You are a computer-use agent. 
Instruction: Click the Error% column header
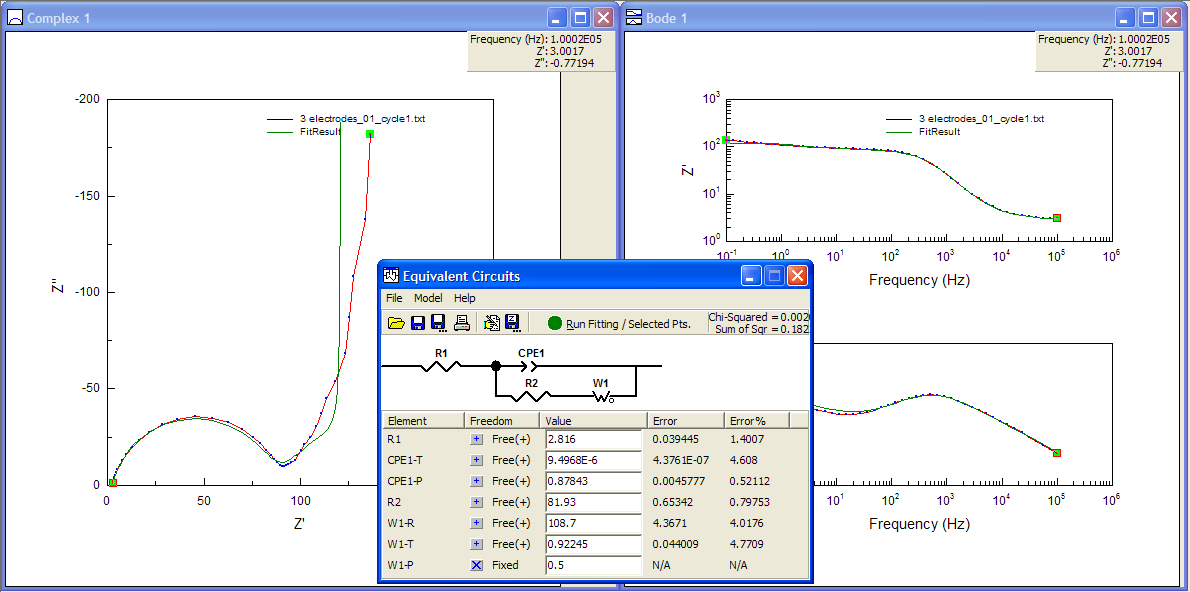(757, 420)
